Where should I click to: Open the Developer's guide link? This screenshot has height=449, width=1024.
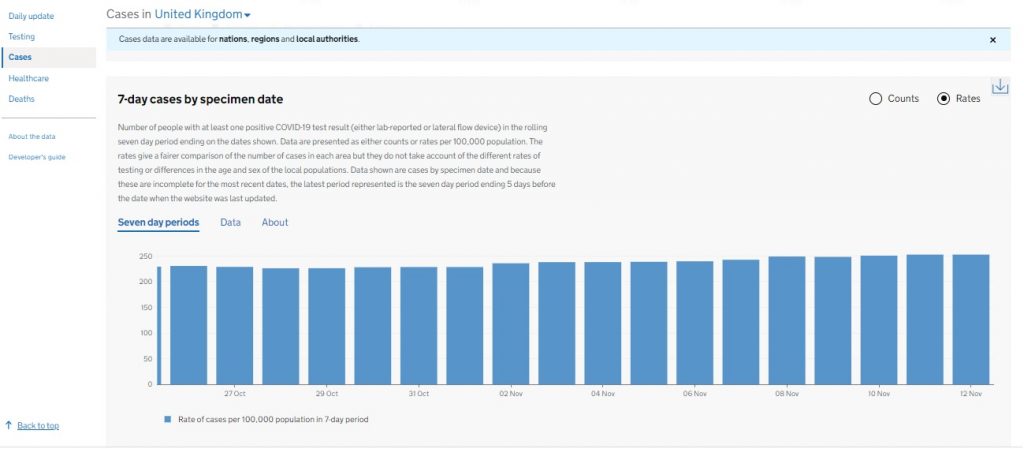37,157
